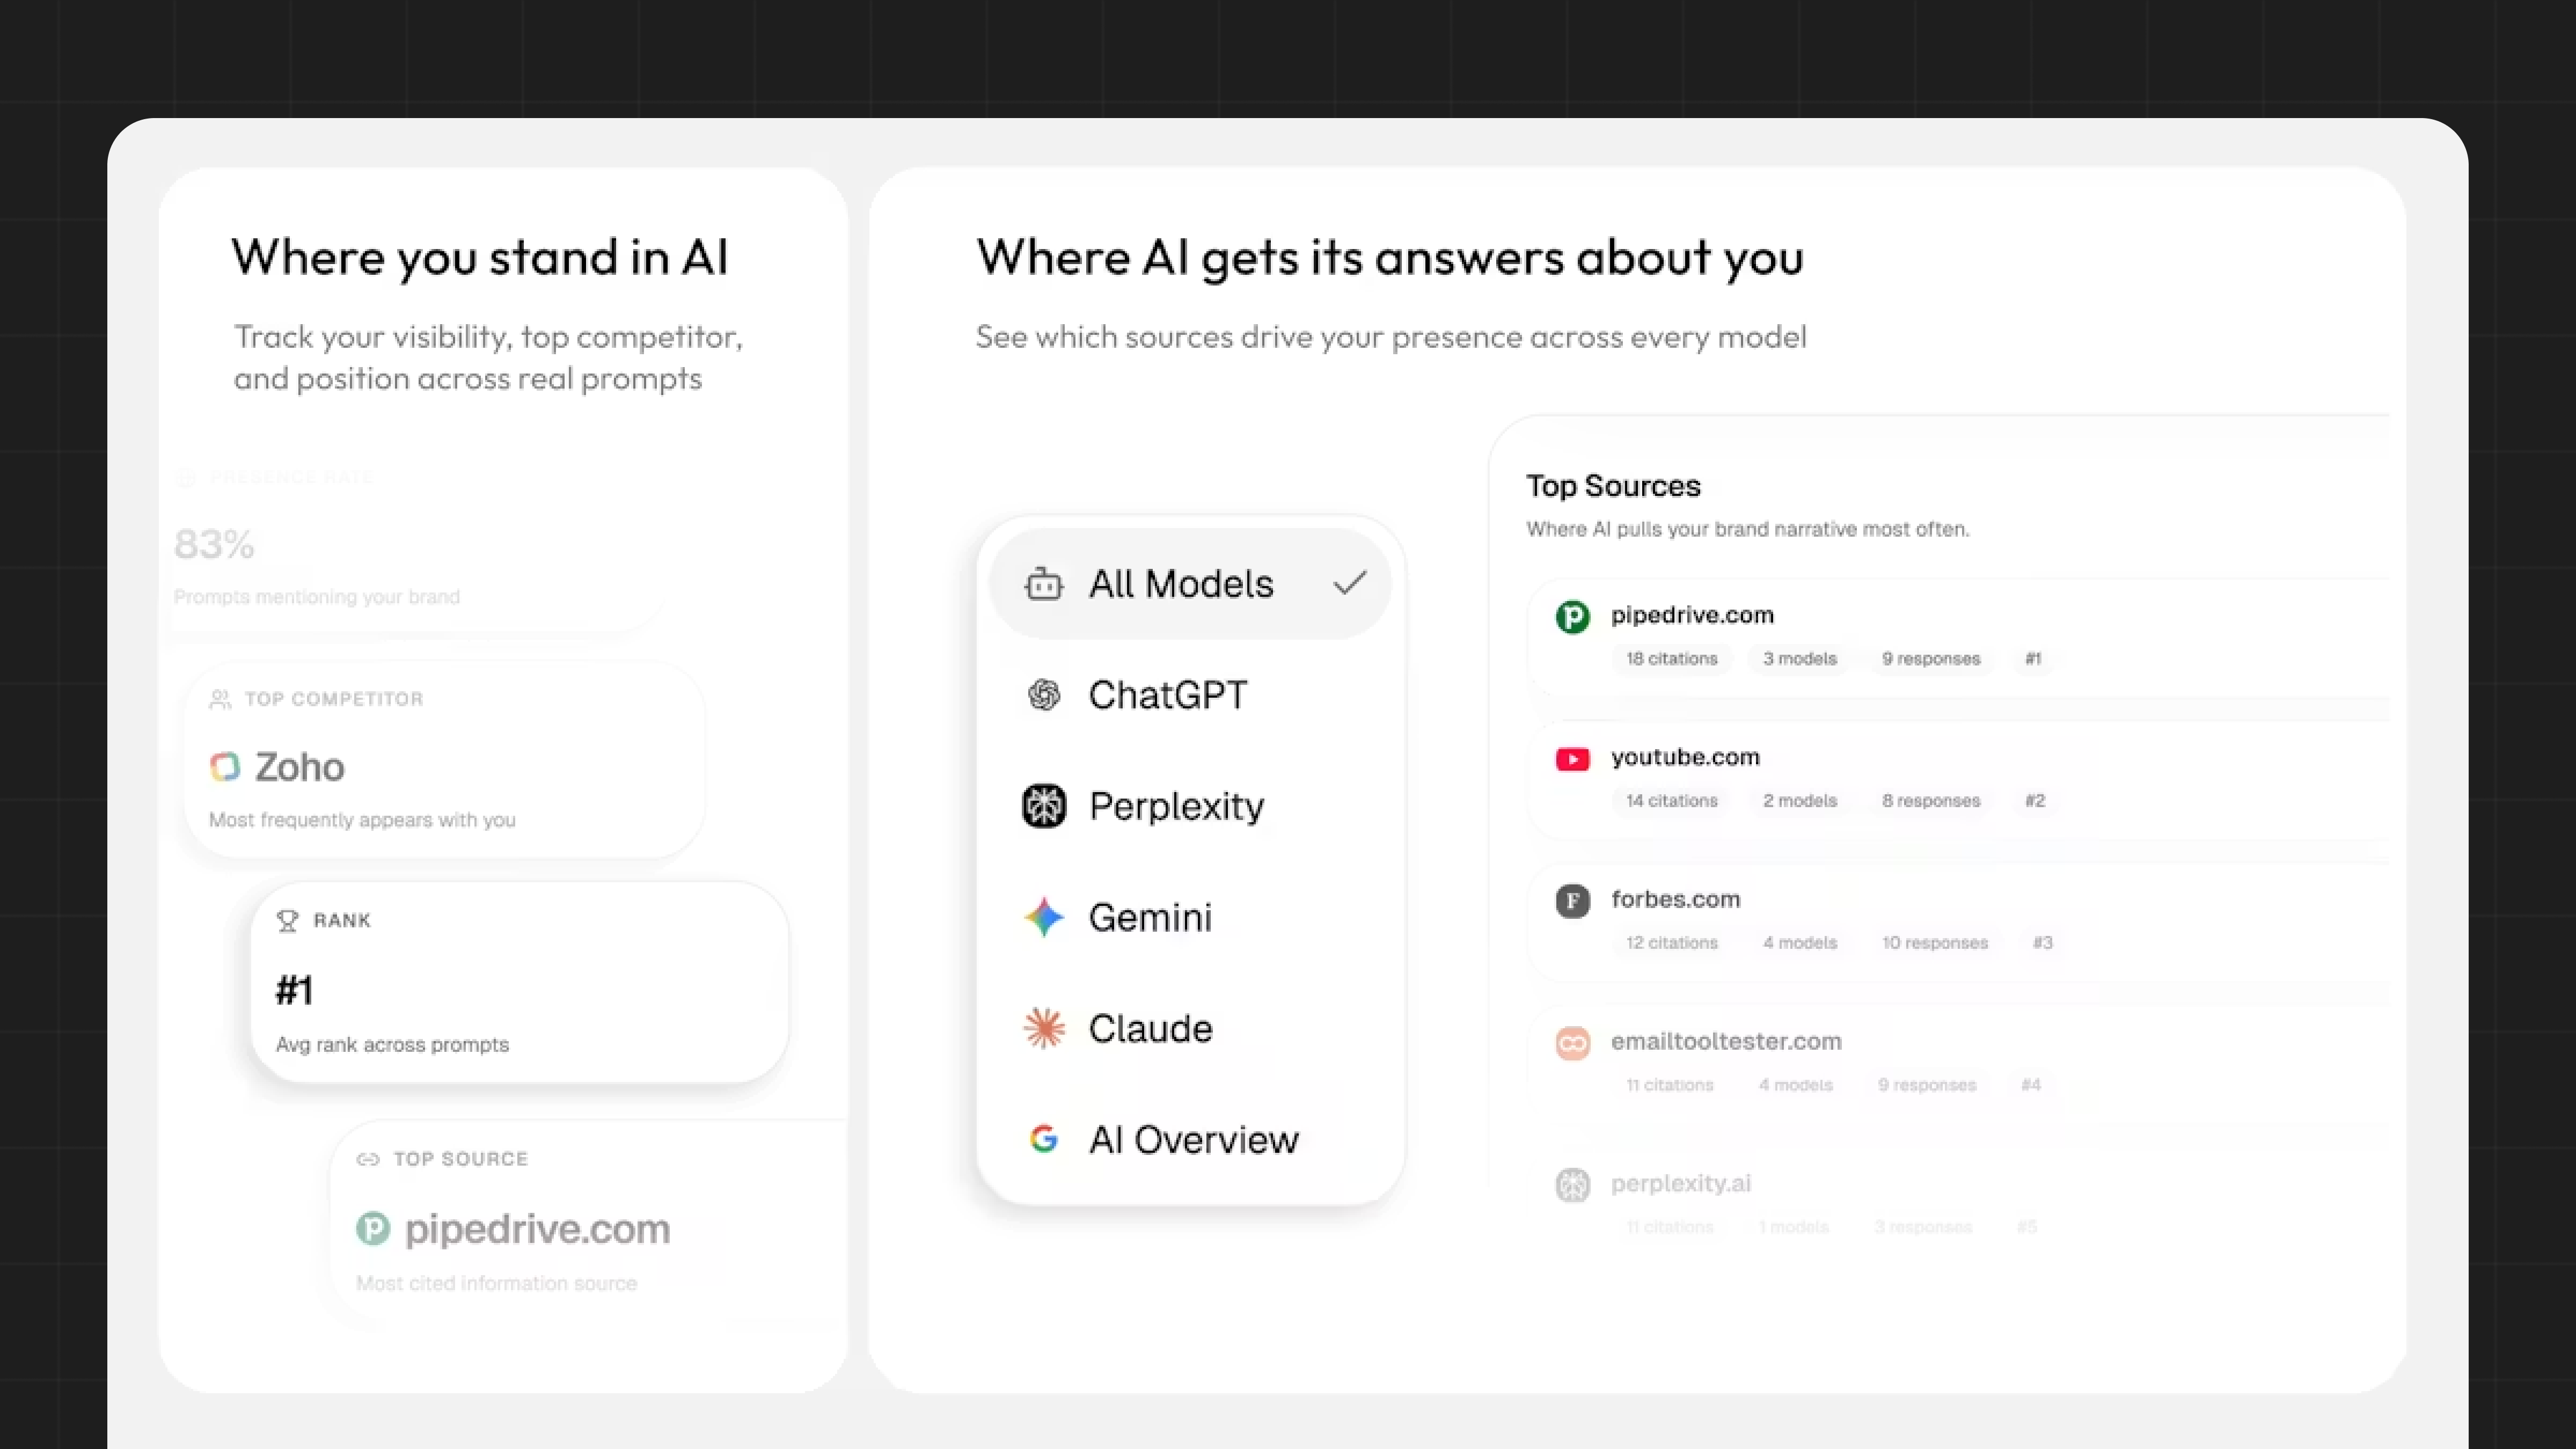Click the pipedrive.com favicon in Top Sources
2576x1449 pixels.
coord(1572,616)
